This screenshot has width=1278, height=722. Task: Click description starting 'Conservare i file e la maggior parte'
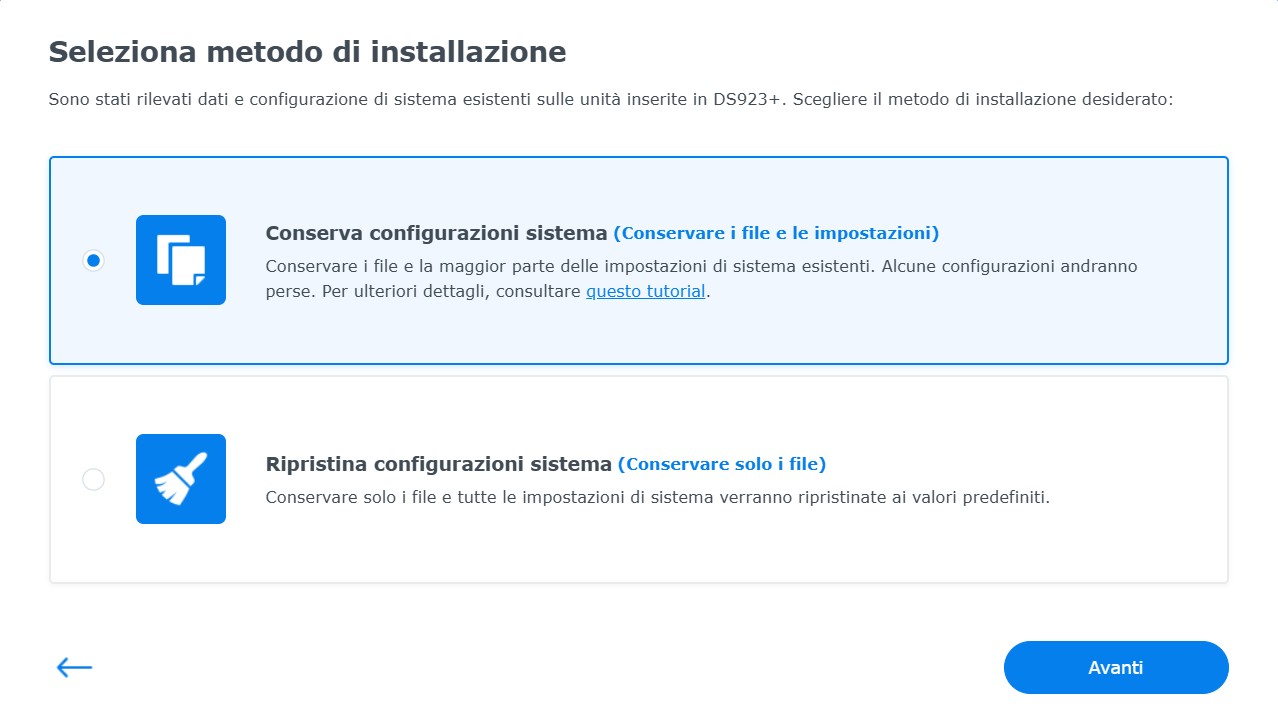click(x=701, y=279)
